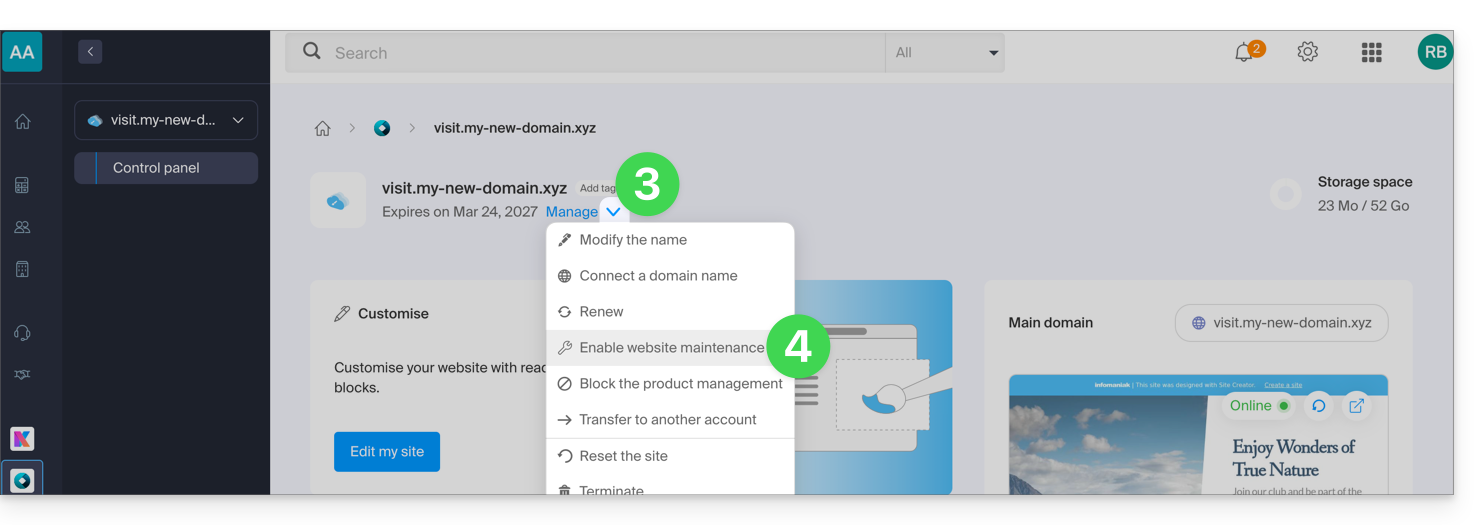Click the Edit my site button

coord(387,452)
